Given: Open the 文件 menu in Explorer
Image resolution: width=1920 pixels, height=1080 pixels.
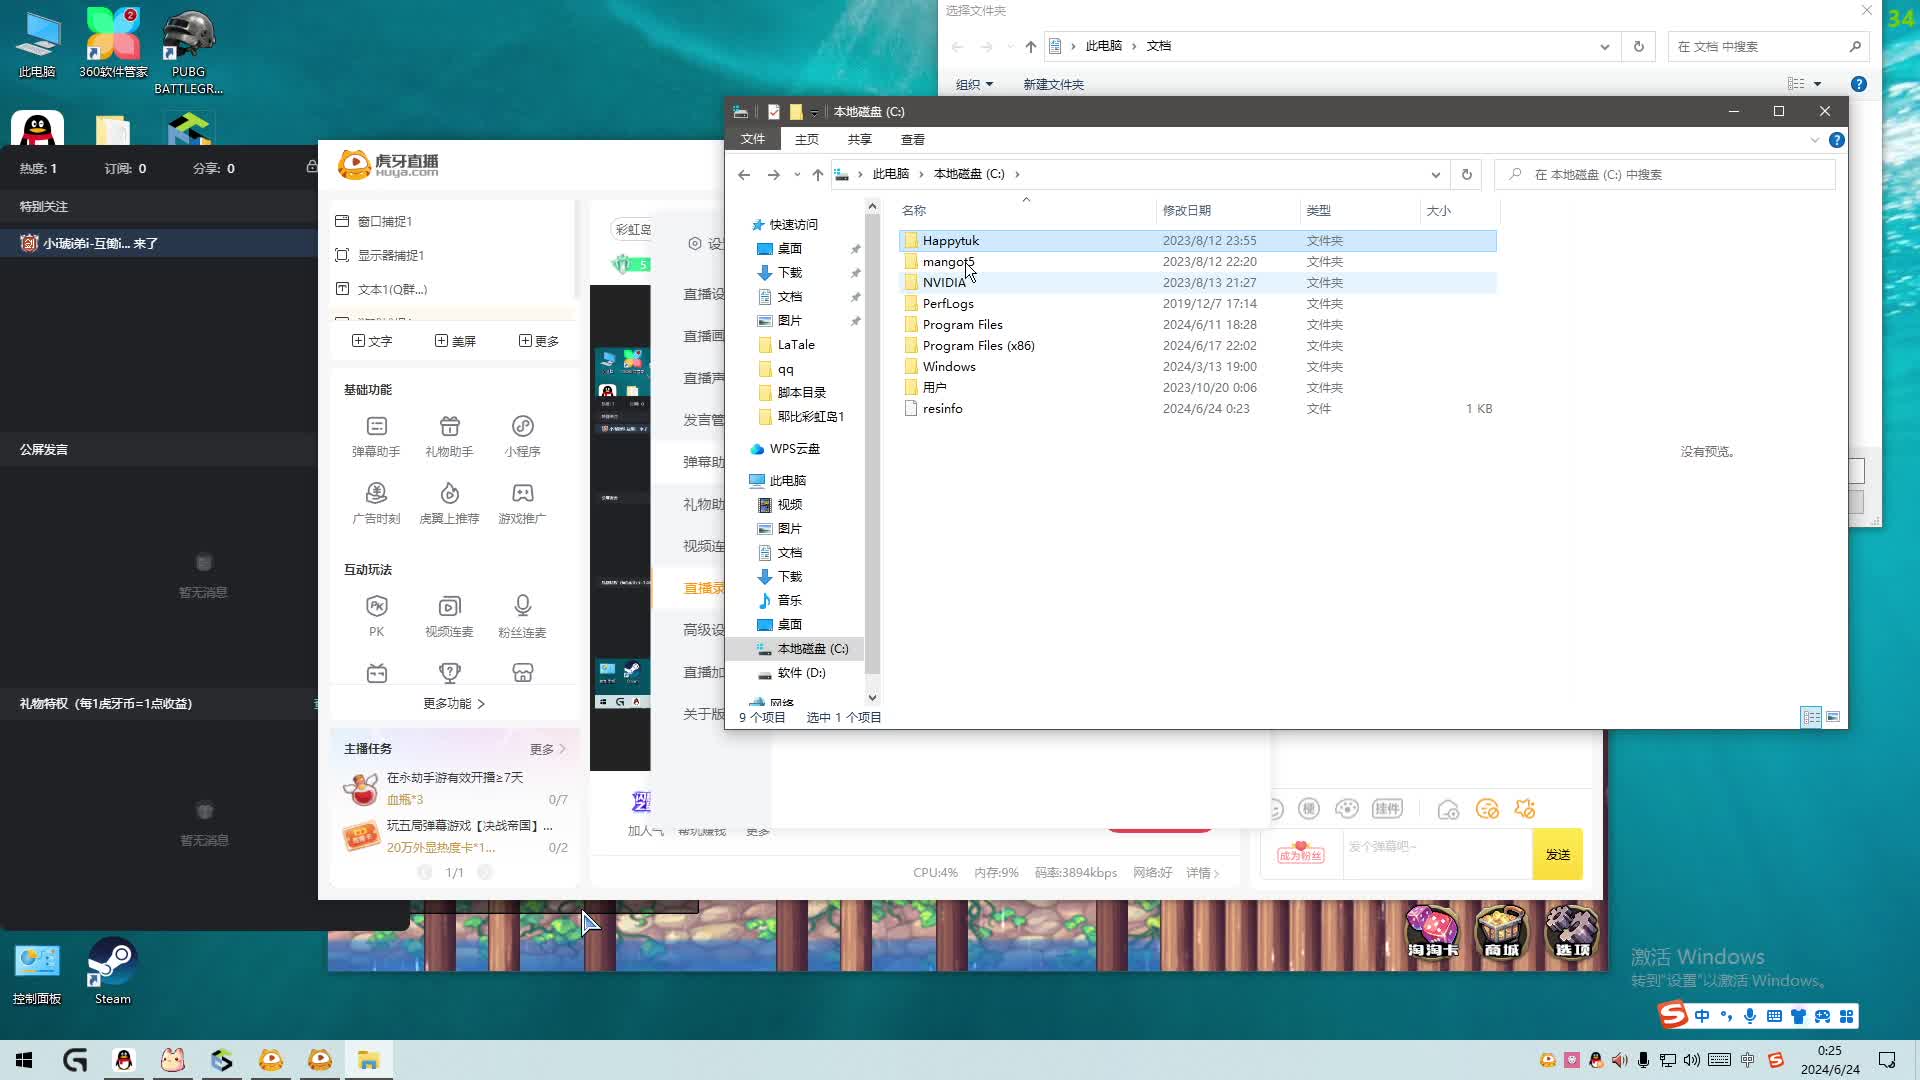Looking at the screenshot, I should click(752, 140).
